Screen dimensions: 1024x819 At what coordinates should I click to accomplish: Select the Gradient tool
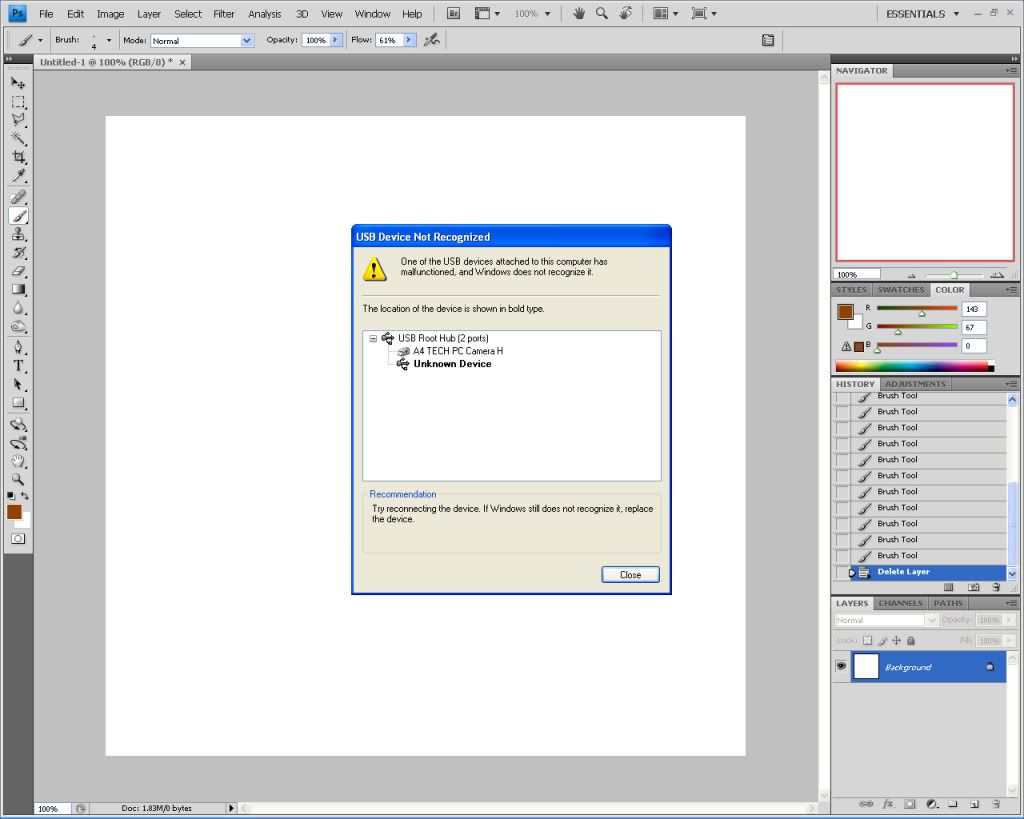[x=18, y=289]
